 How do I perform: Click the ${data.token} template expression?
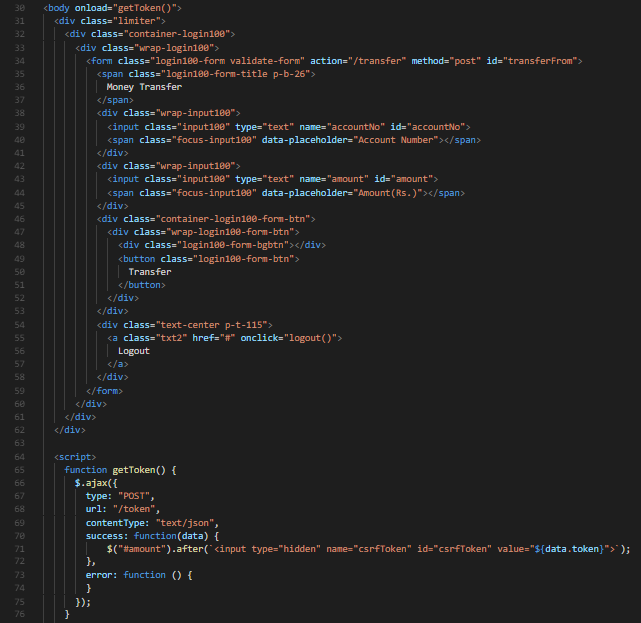(569, 549)
